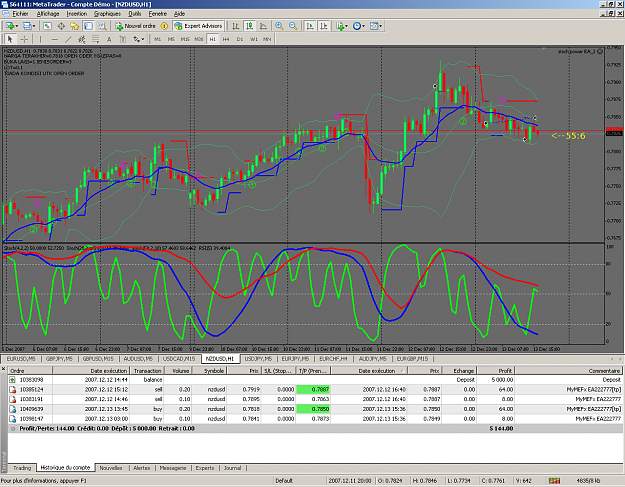Sort history by the Profit column
Viewport: 625px width, 487px height.
(x=496, y=371)
